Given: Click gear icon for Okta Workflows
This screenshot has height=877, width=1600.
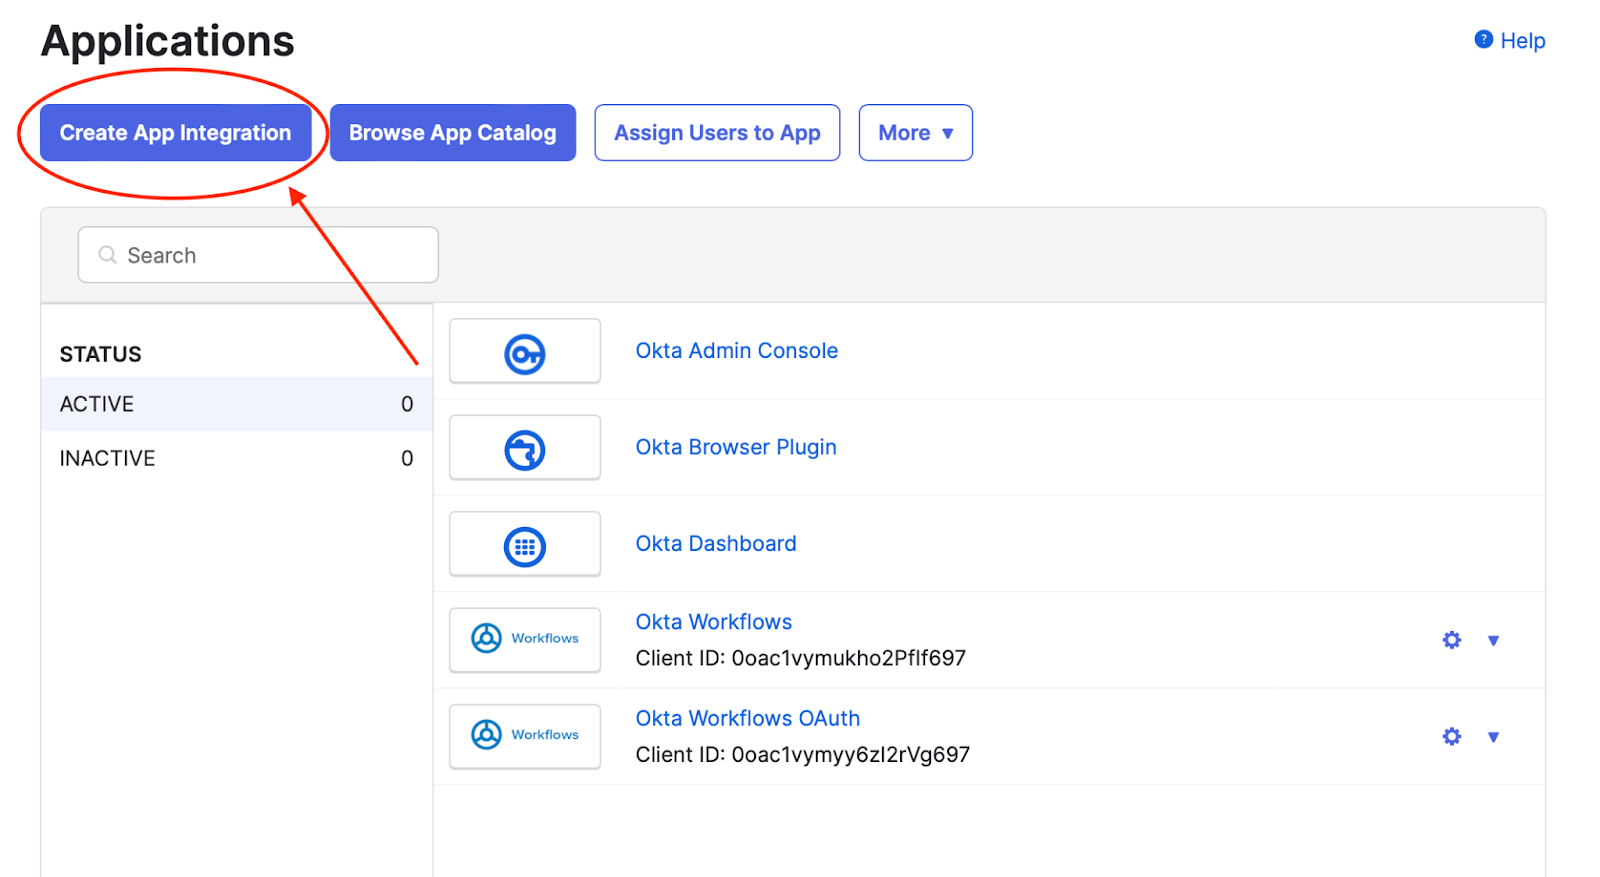Looking at the screenshot, I should tap(1451, 640).
